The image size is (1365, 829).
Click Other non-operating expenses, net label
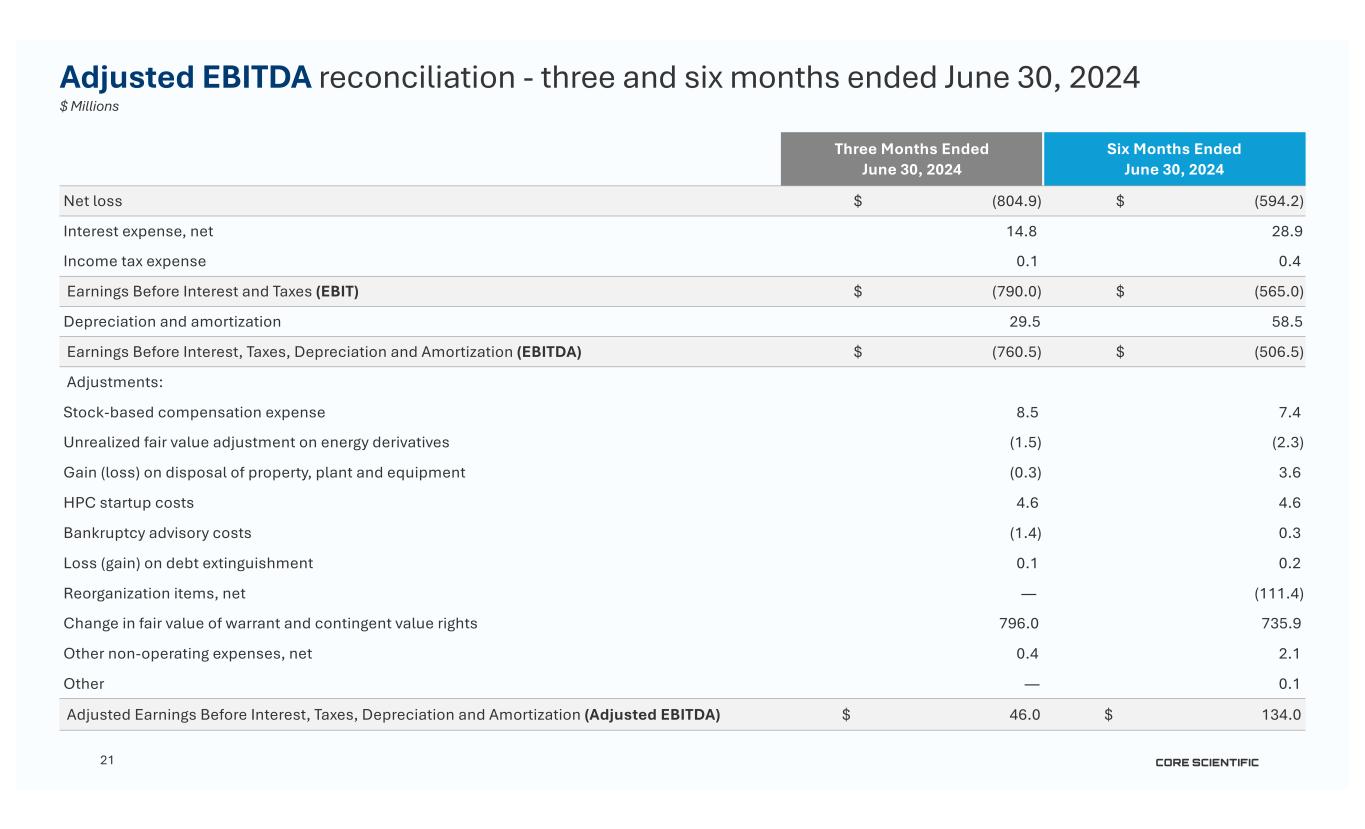tap(188, 654)
